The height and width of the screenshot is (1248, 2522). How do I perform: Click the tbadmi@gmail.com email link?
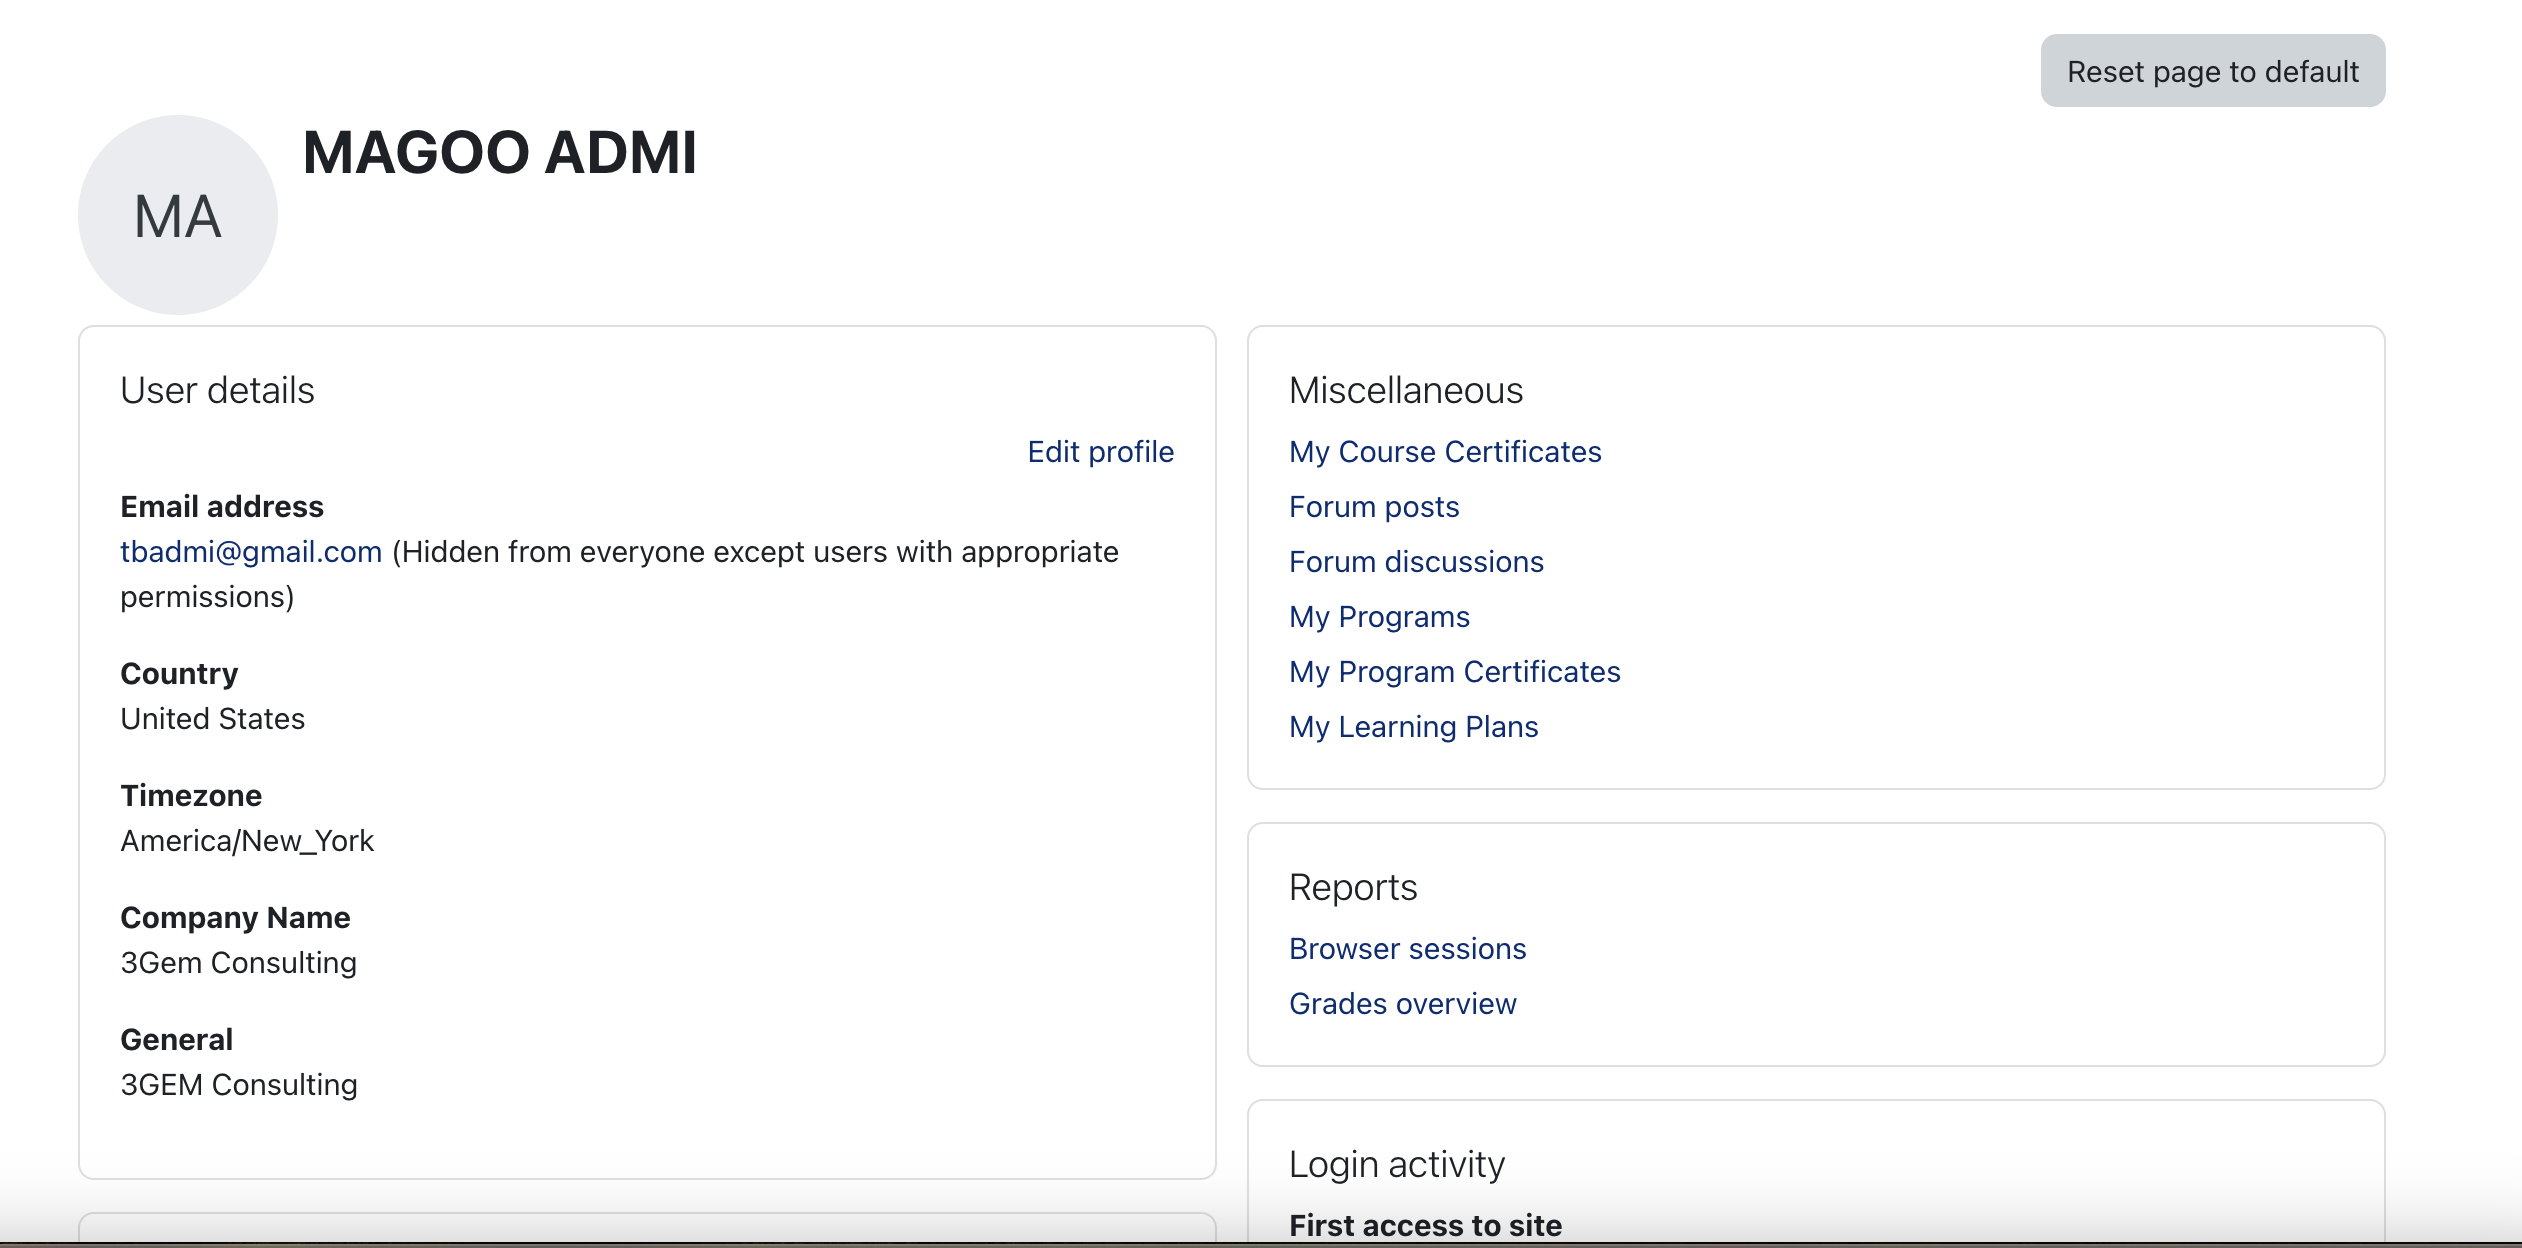click(x=251, y=552)
